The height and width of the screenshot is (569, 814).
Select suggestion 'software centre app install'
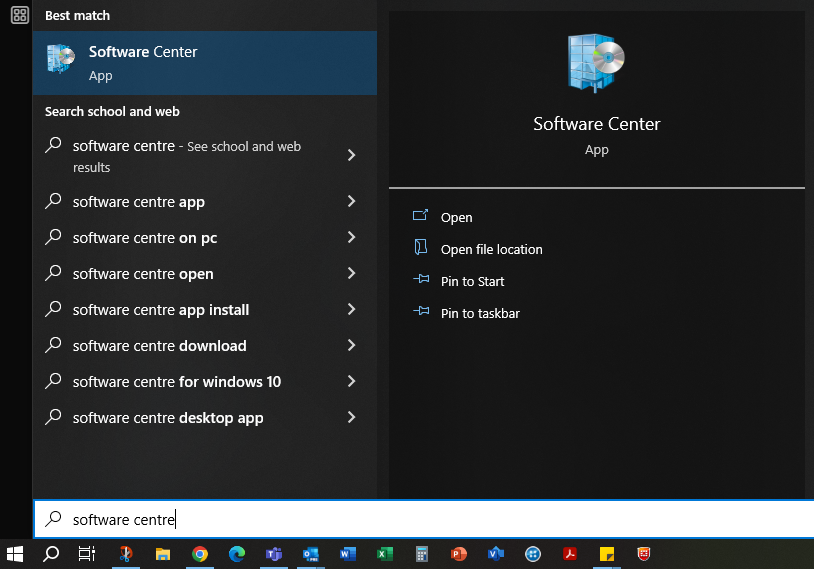205,309
